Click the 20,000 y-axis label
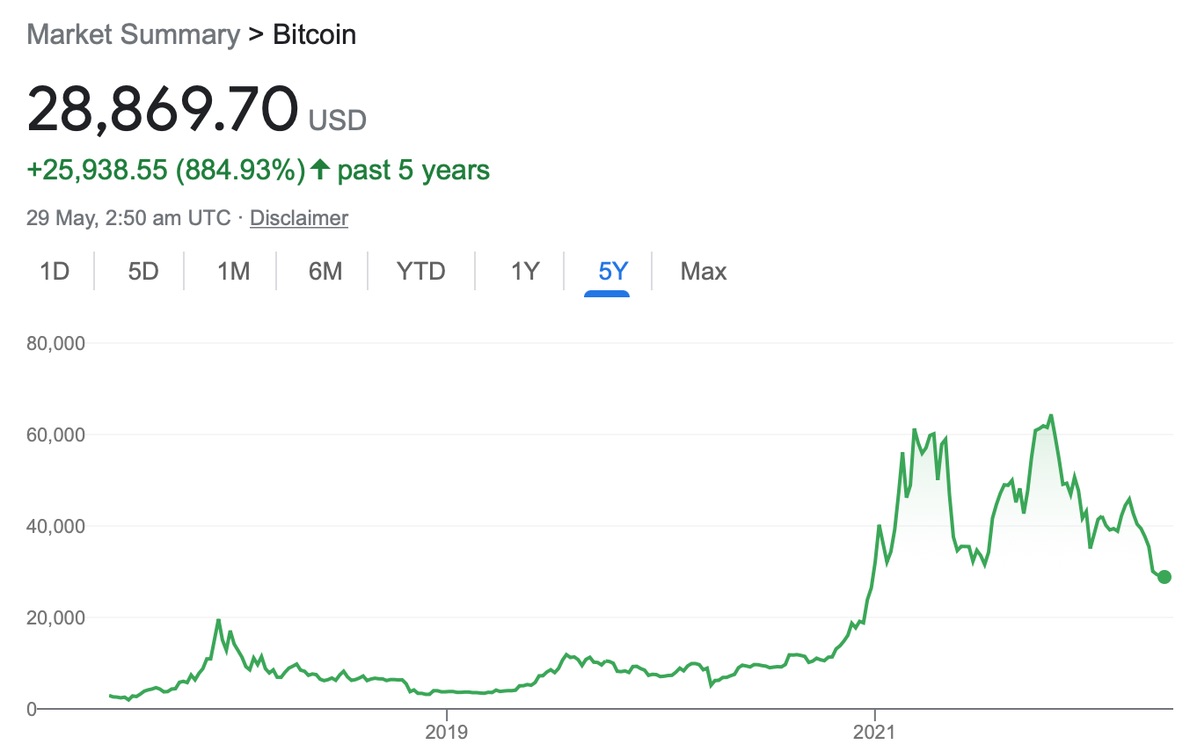 click(x=58, y=618)
